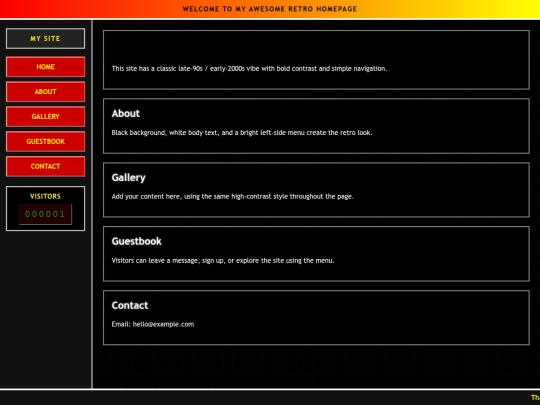Viewport: 540px width, 405px height.
Task: Go to the About menu link
Action: point(45,92)
